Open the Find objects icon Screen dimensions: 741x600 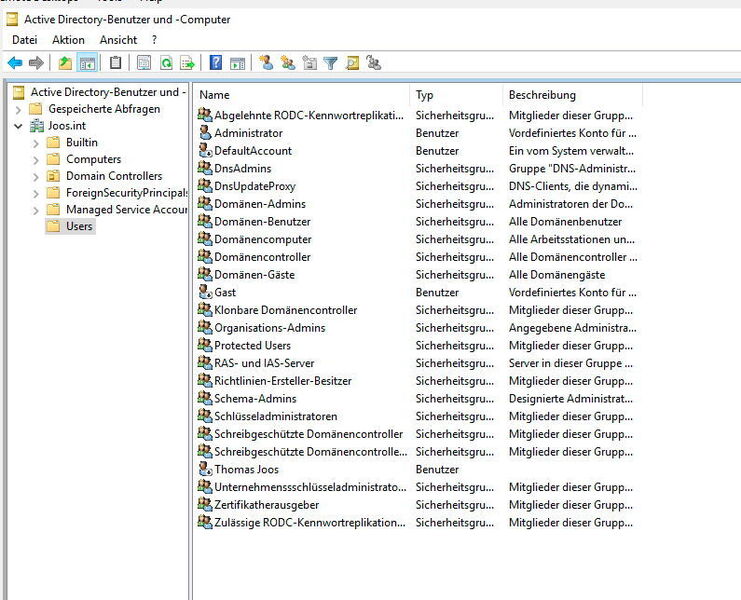pos(353,63)
